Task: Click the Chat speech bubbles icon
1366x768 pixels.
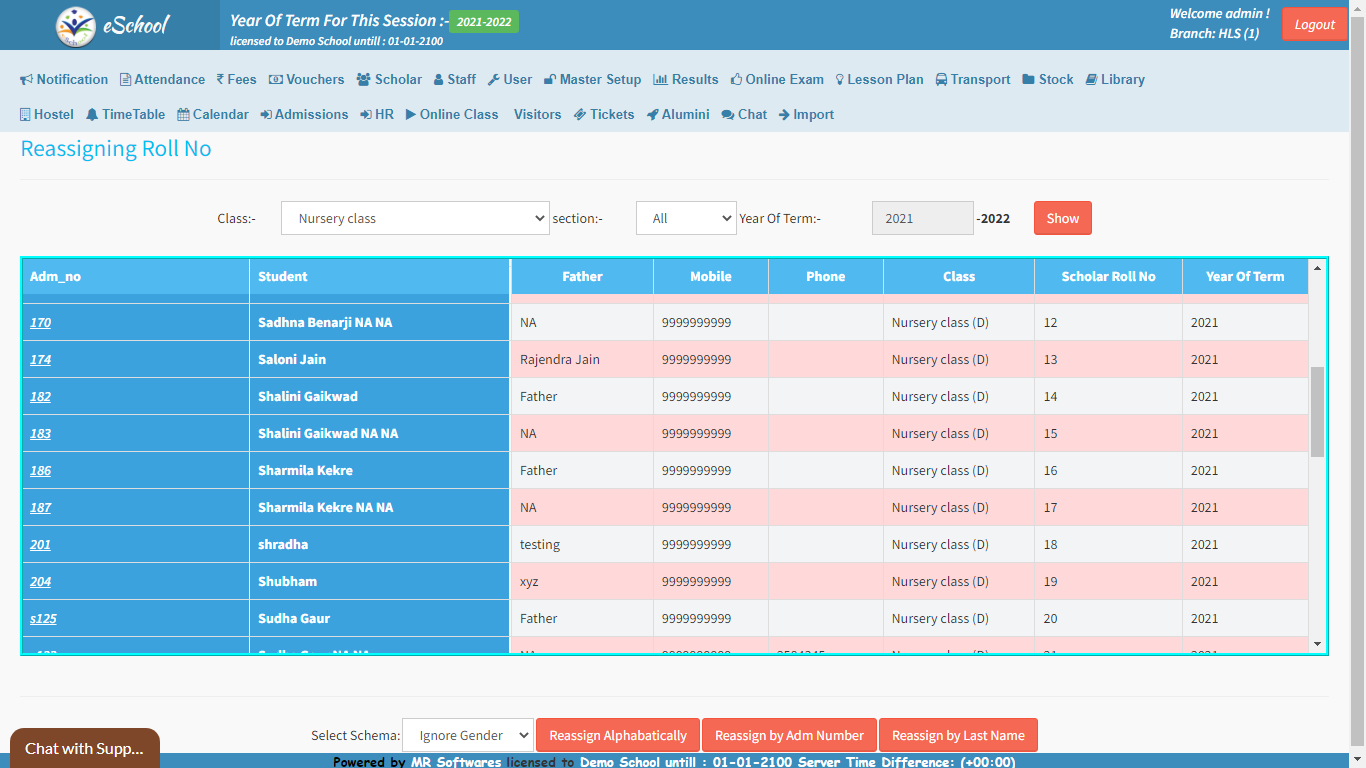Action: (x=727, y=115)
